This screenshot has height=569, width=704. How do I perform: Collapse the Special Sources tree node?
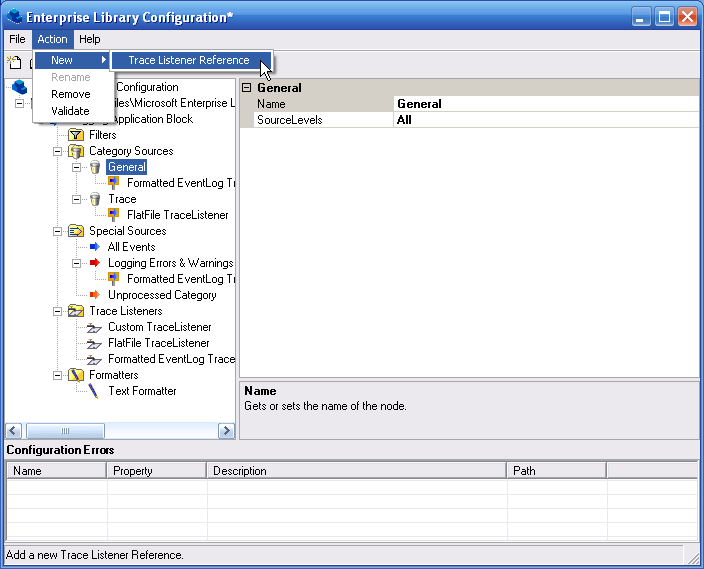tap(58, 231)
